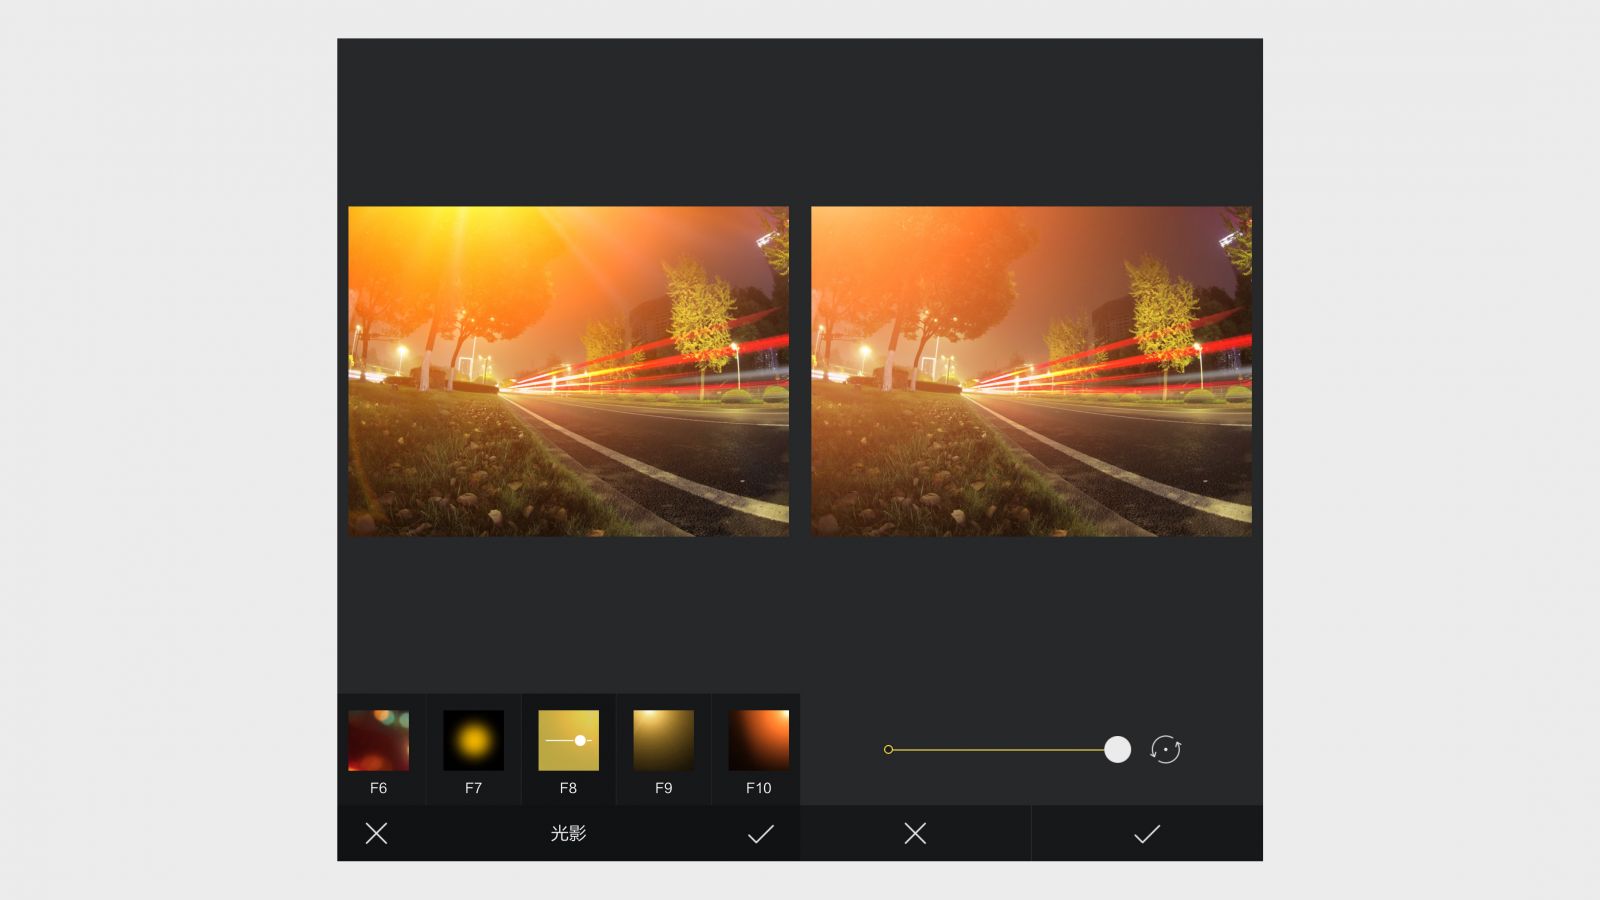Confirm the 光影 effect with the left checkmark
Viewport: 1600px width, 900px height.
click(760, 833)
